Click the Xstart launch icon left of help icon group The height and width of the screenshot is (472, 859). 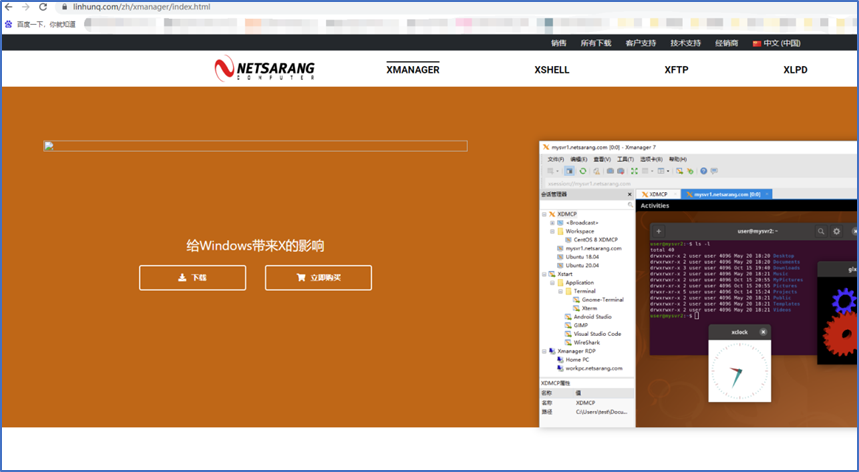coord(679,171)
